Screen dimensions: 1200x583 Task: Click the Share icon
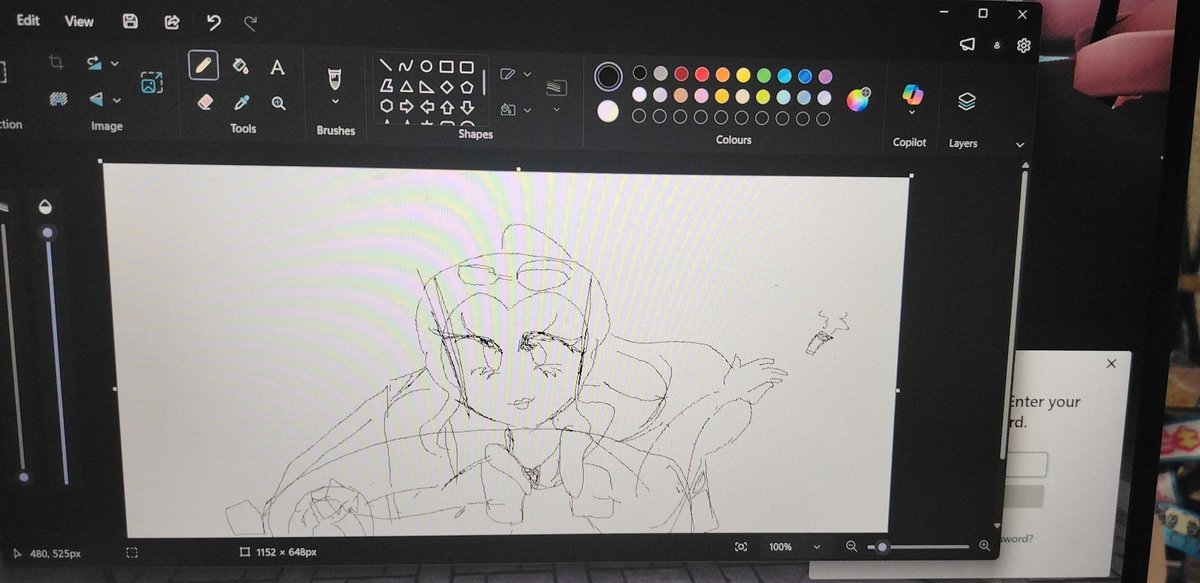pos(172,21)
